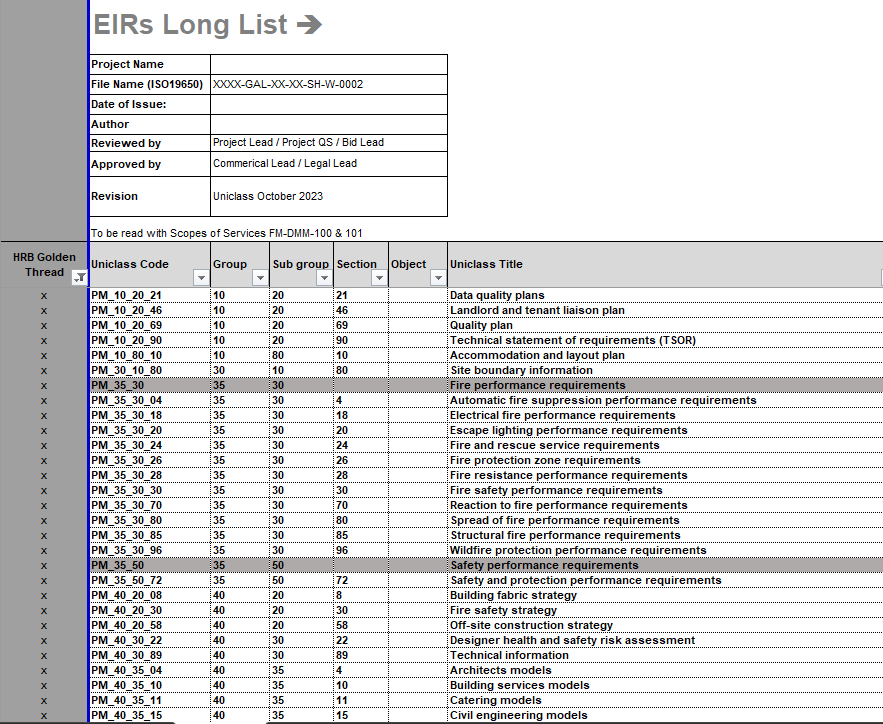Select cell PM_10_80_10
The width and height of the screenshot is (883, 724).
tap(150, 355)
